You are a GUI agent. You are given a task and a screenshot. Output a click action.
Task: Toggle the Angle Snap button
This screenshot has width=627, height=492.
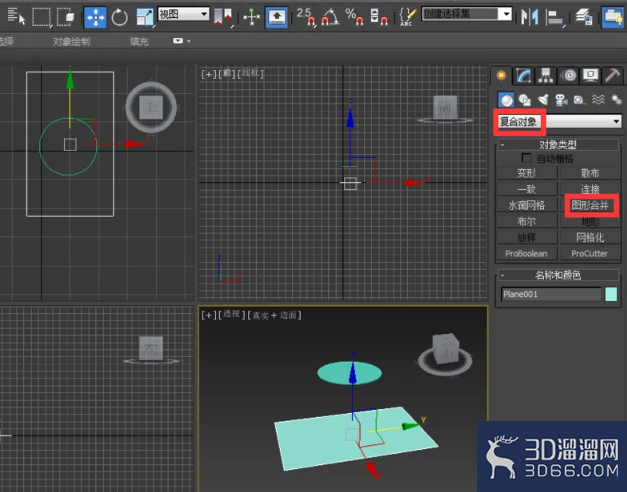330,17
